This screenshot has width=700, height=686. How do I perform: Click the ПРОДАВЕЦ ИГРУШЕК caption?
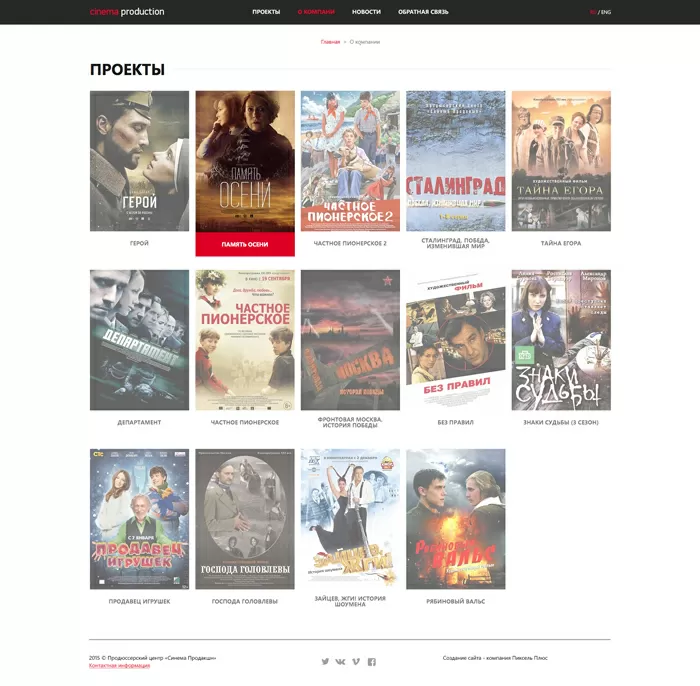click(139, 602)
